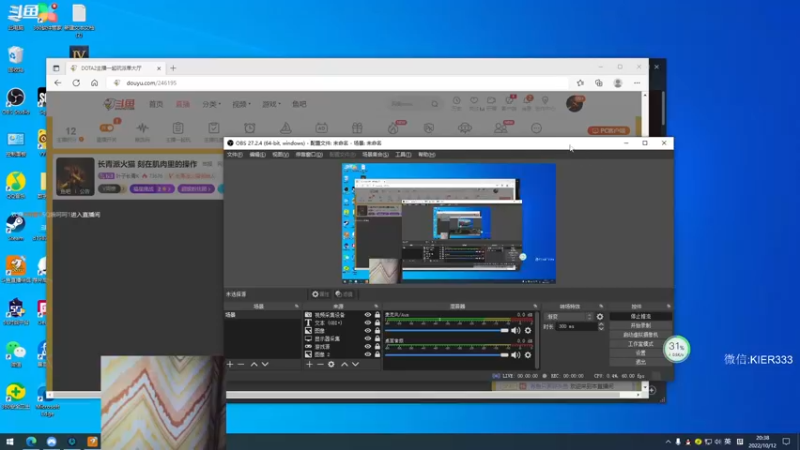Open Douyu user avatar

tap(574, 104)
